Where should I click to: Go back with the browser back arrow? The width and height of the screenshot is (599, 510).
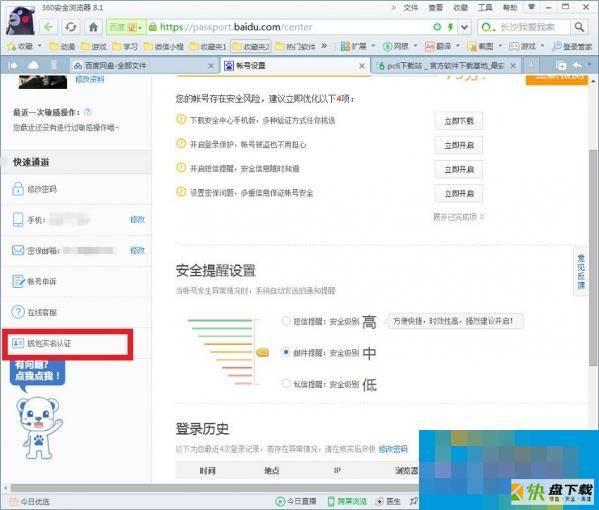tap(48, 27)
